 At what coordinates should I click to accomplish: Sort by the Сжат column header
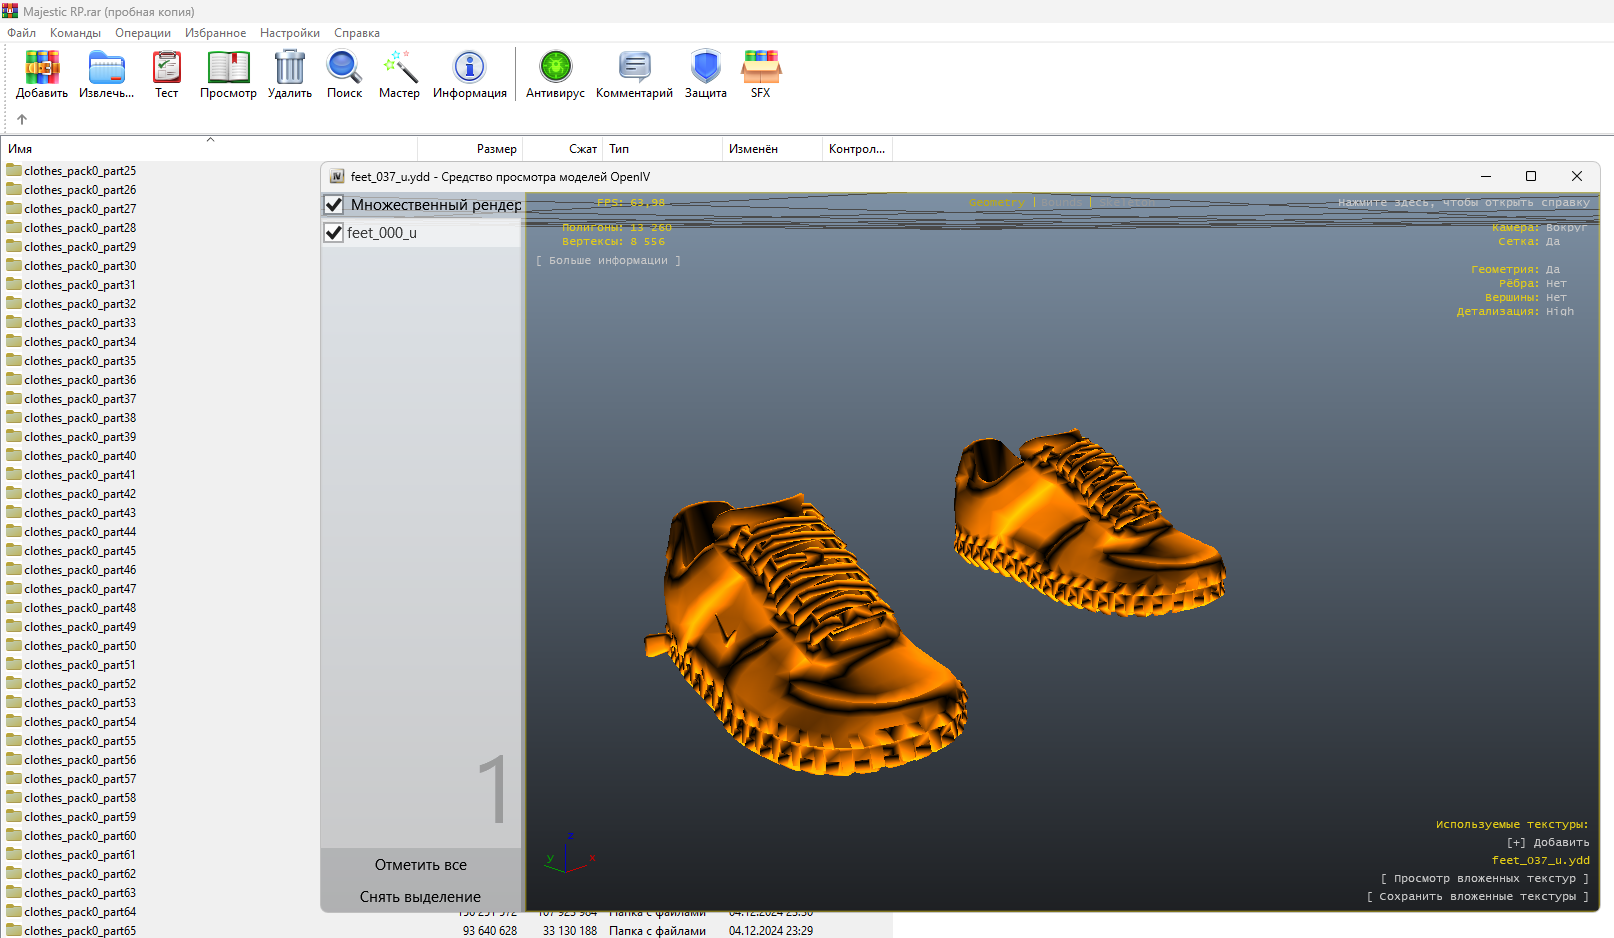click(563, 149)
